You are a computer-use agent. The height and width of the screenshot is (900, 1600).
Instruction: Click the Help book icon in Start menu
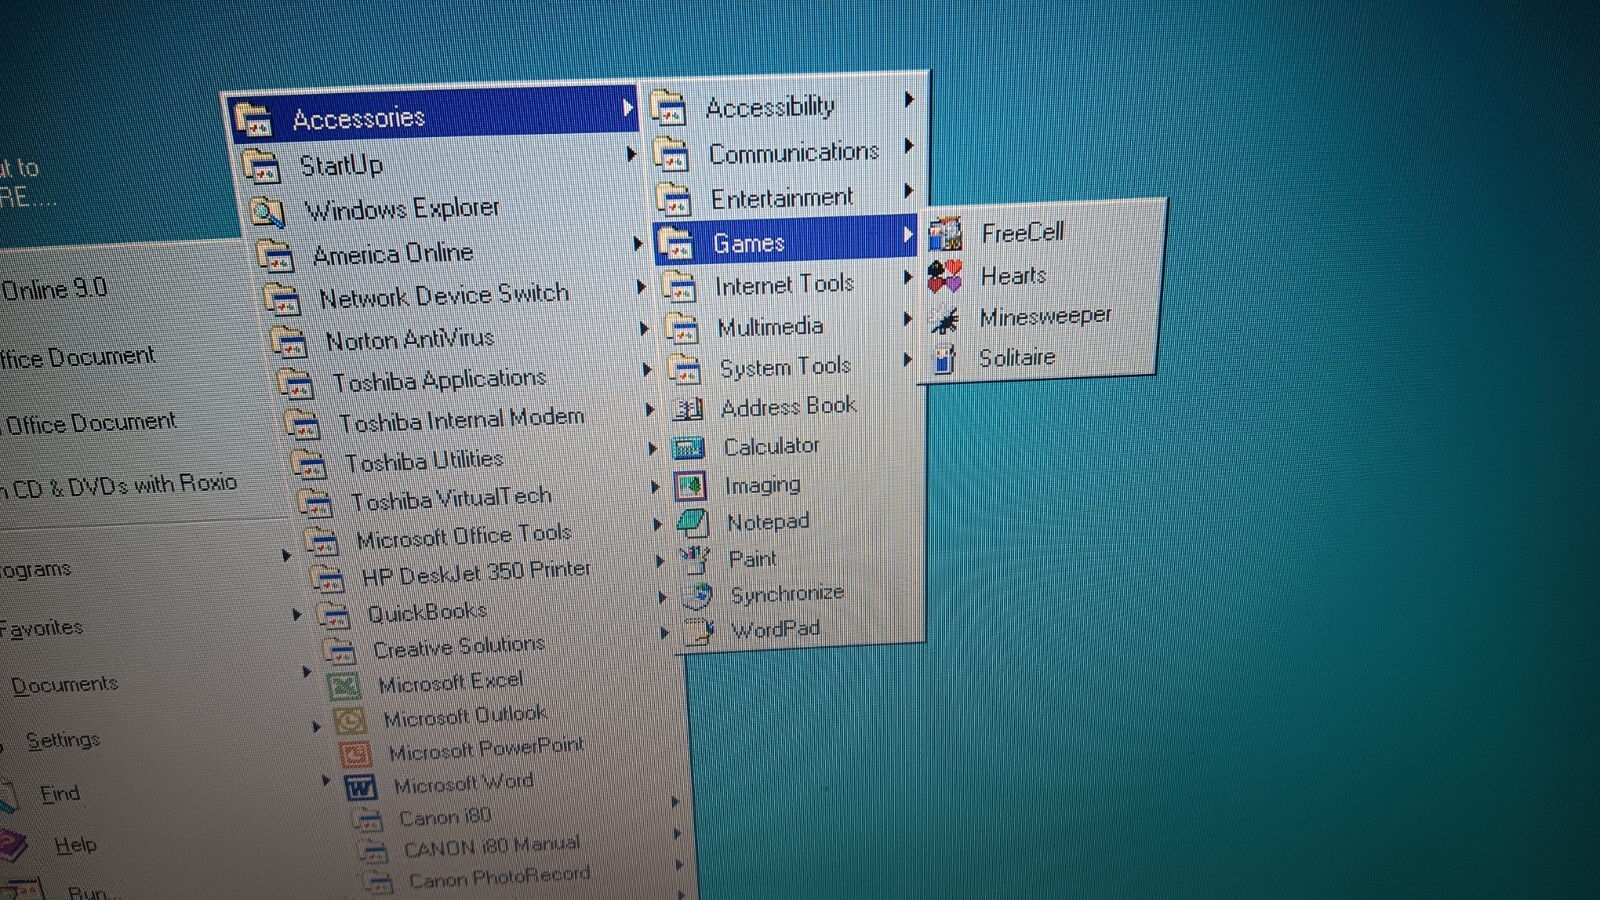(12, 846)
